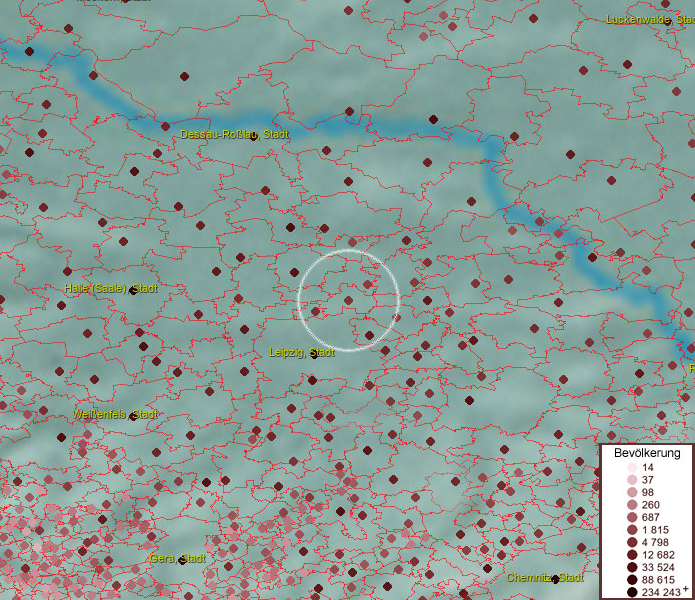This screenshot has width=695, height=600.
Task: Click the black city point beside the Leipzig label
Action: [315, 355]
